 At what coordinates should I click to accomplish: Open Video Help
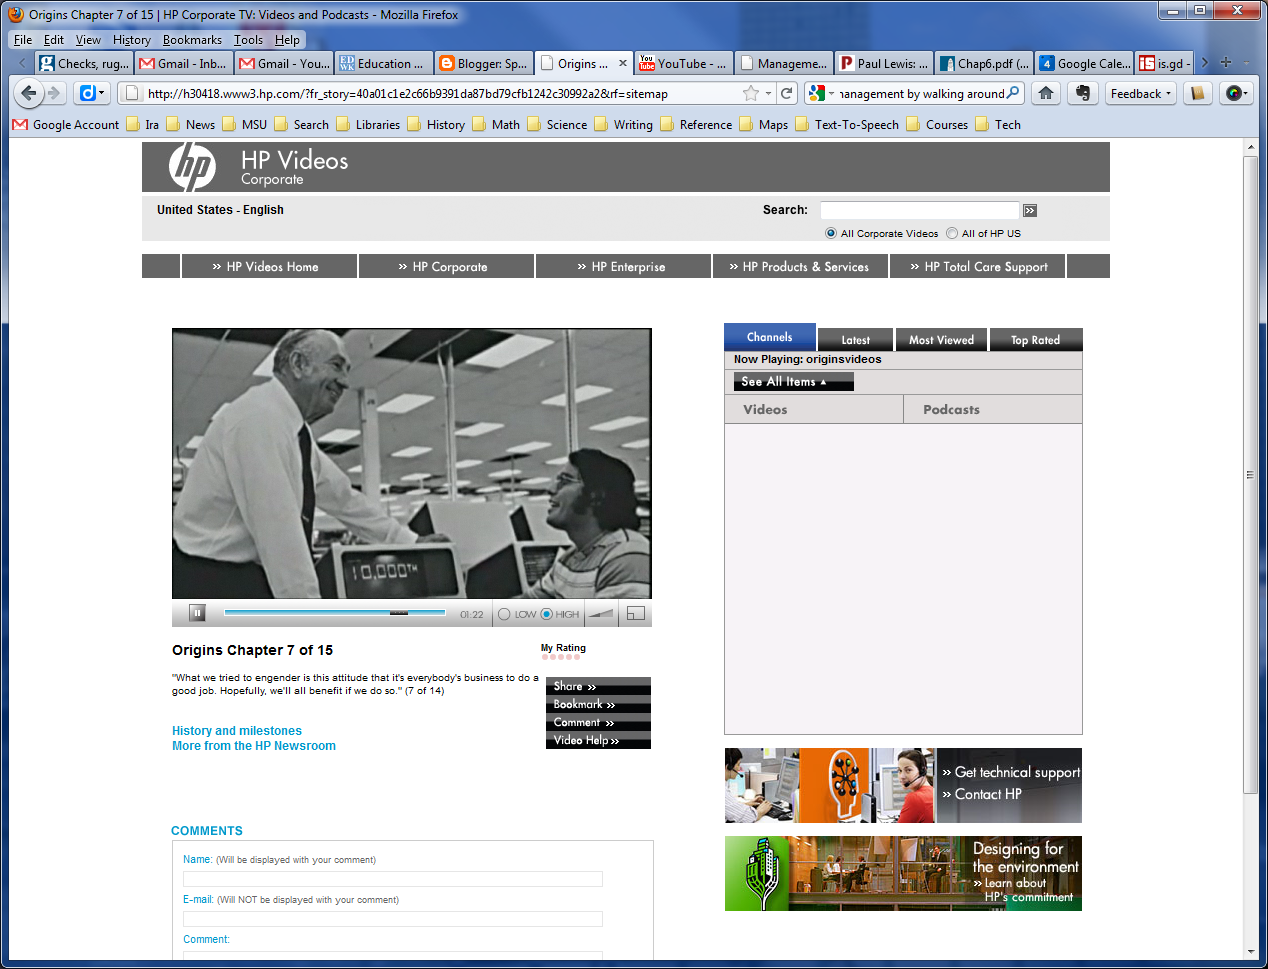click(x=598, y=740)
